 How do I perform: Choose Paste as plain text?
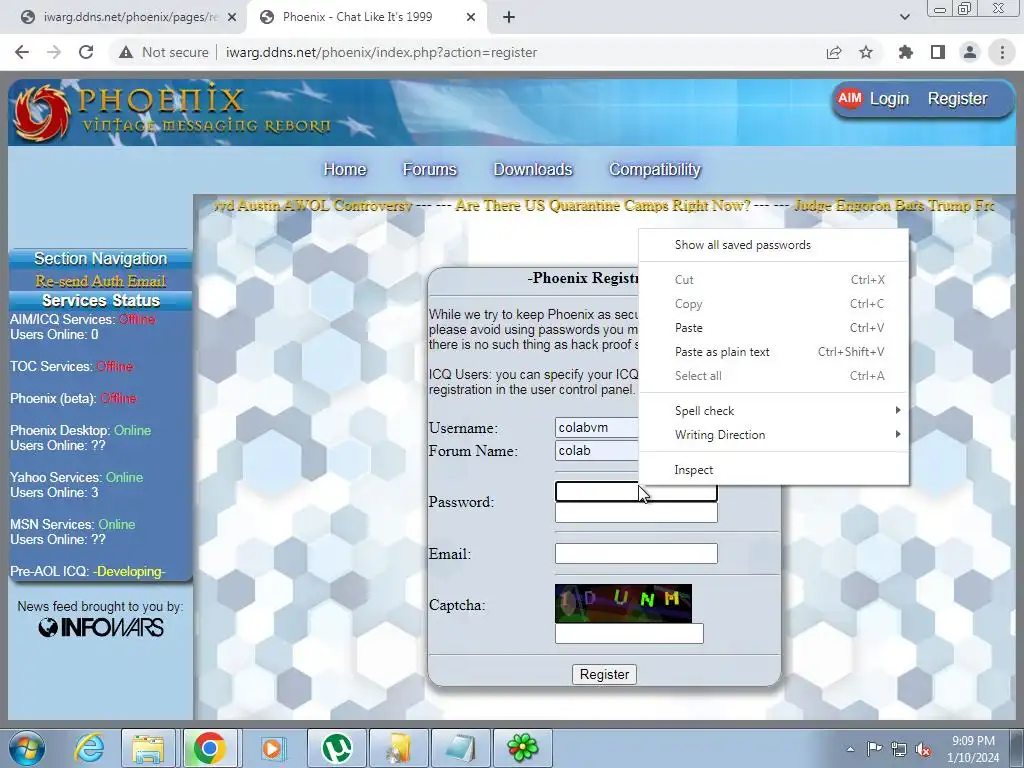coord(774,352)
